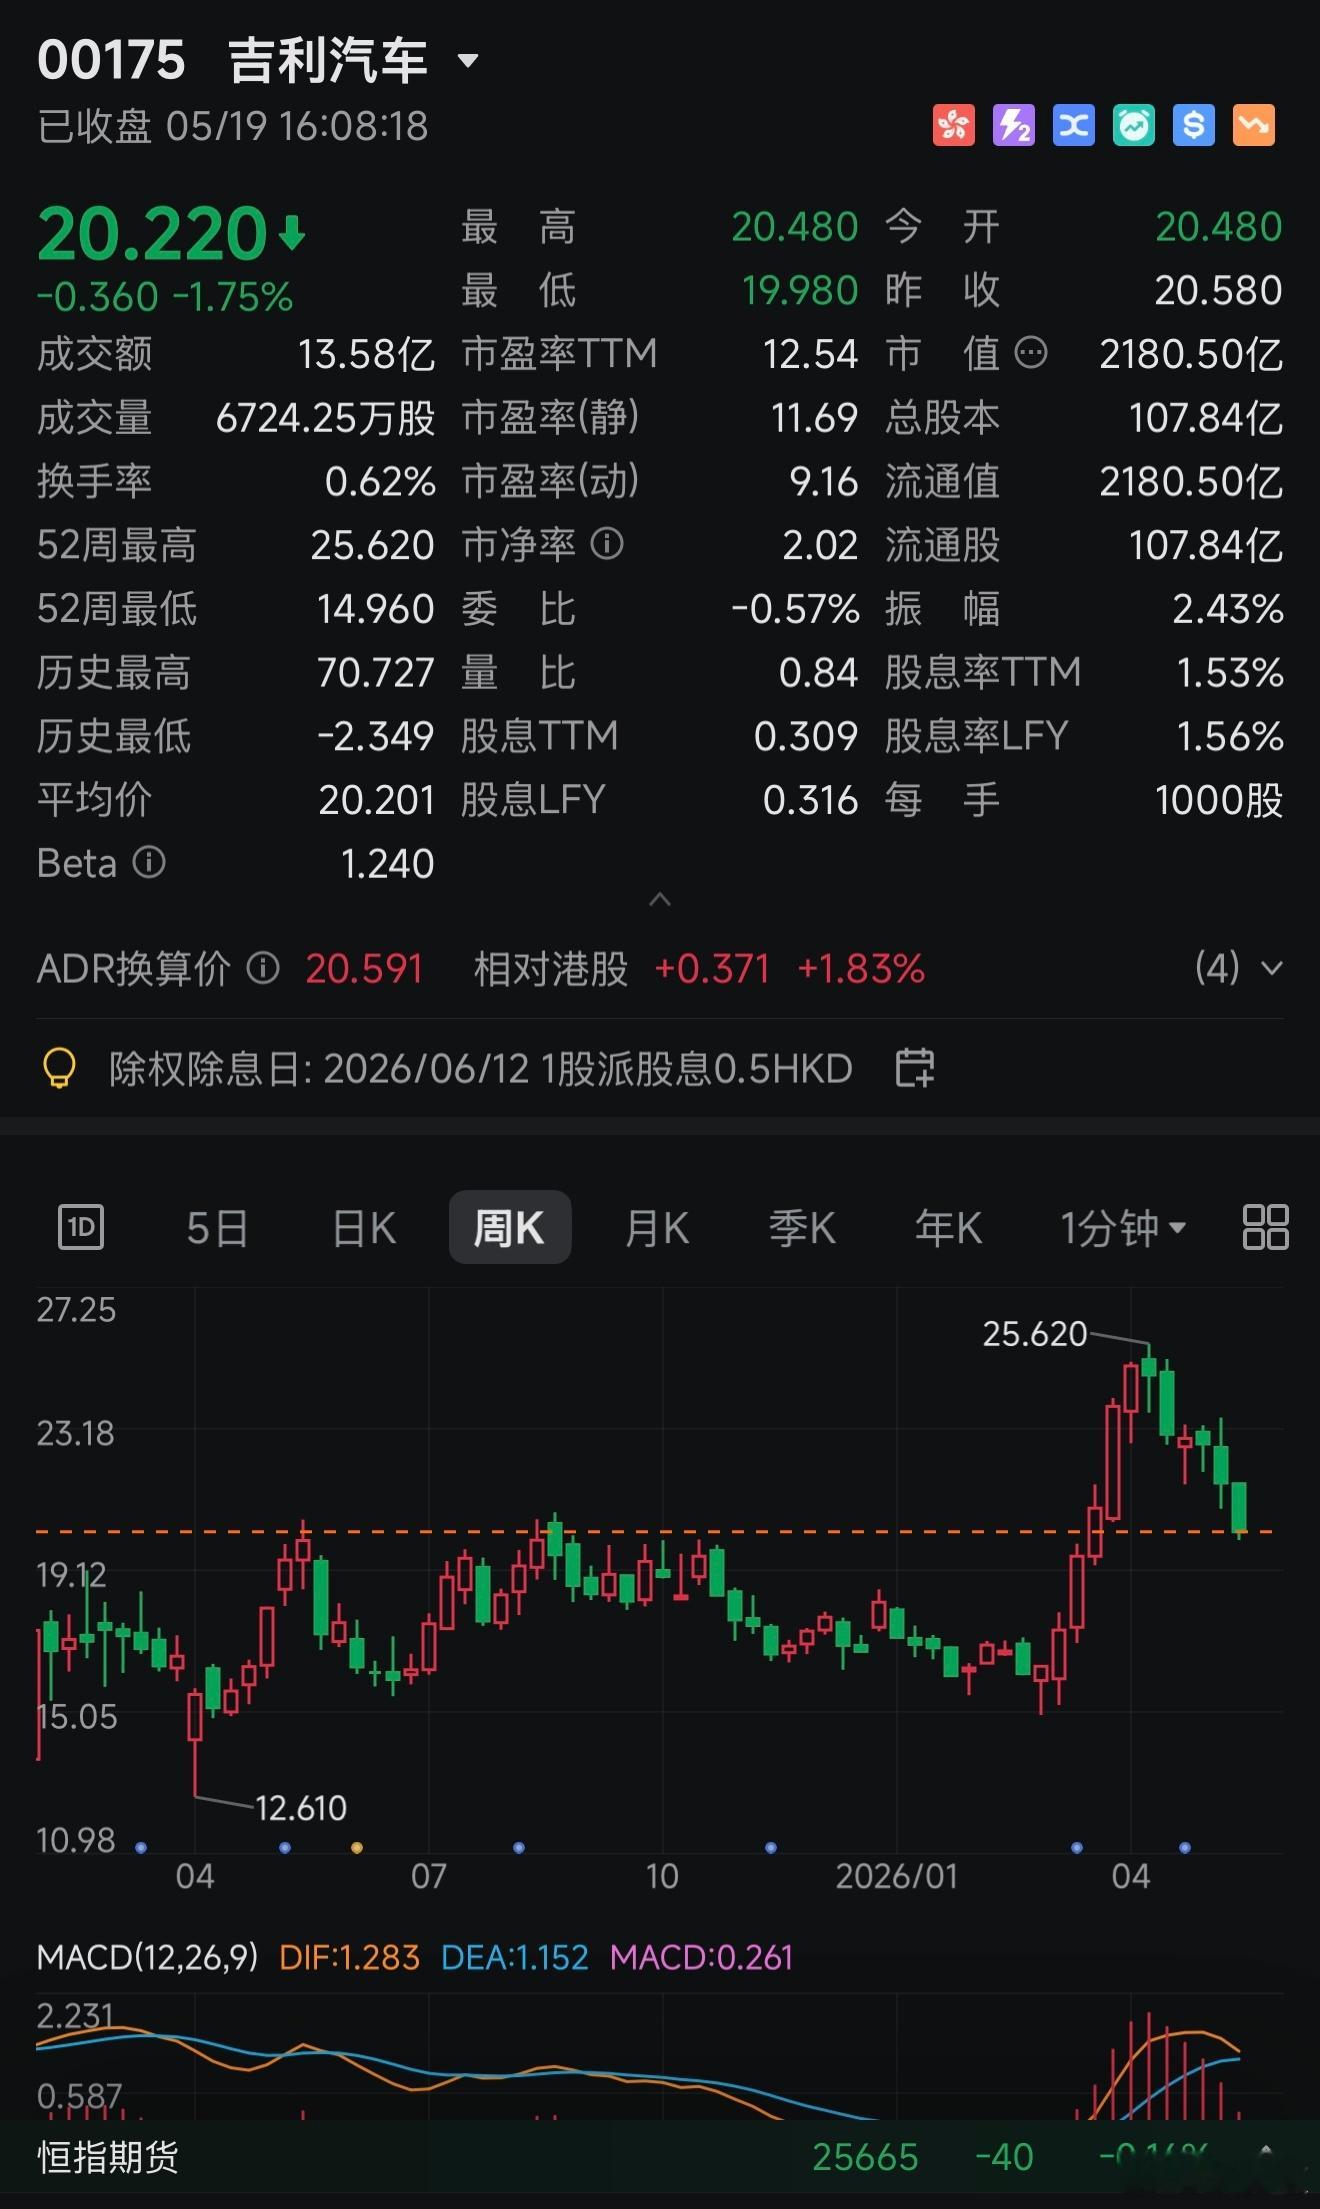Tap the light bulb tip icon
The height and width of the screenshot is (2209, 1320).
[60, 1068]
